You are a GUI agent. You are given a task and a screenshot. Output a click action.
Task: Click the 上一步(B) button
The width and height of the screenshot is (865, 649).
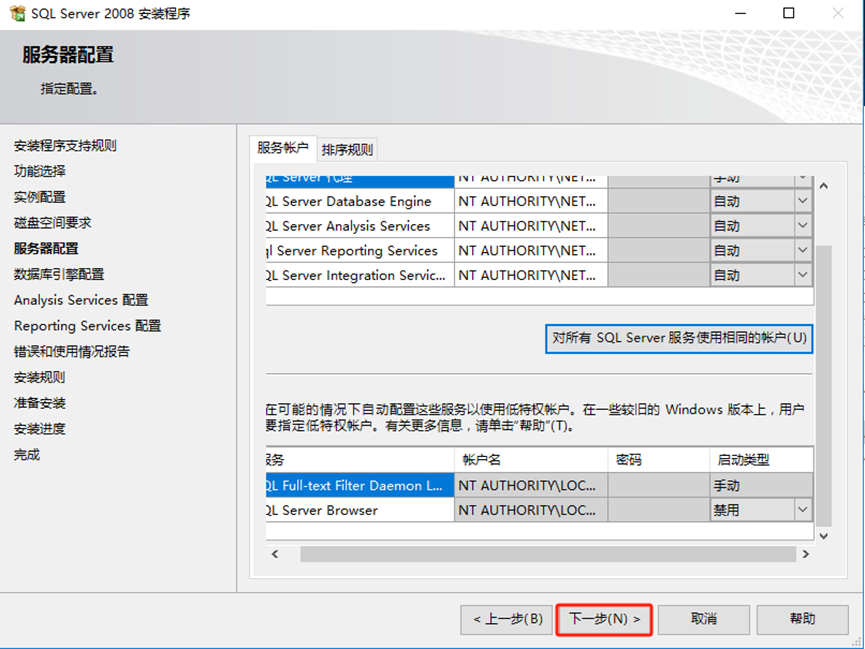[x=507, y=619]
